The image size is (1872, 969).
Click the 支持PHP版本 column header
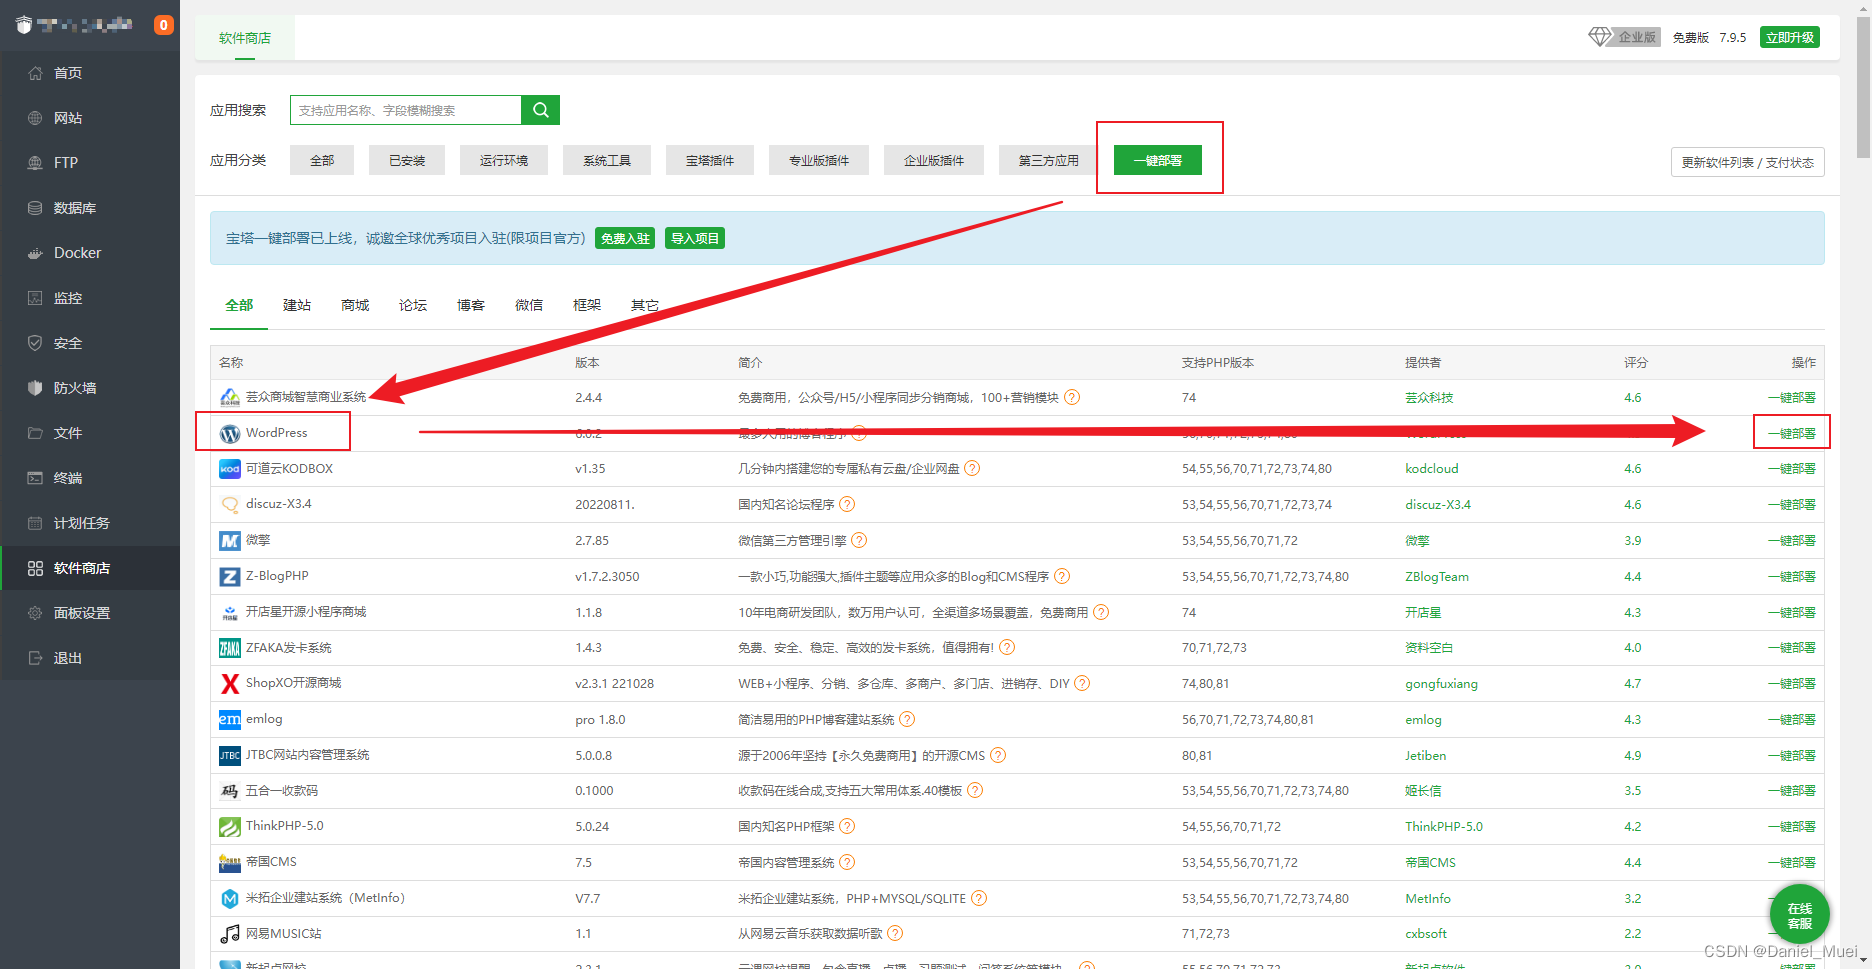pos(1218,363)
